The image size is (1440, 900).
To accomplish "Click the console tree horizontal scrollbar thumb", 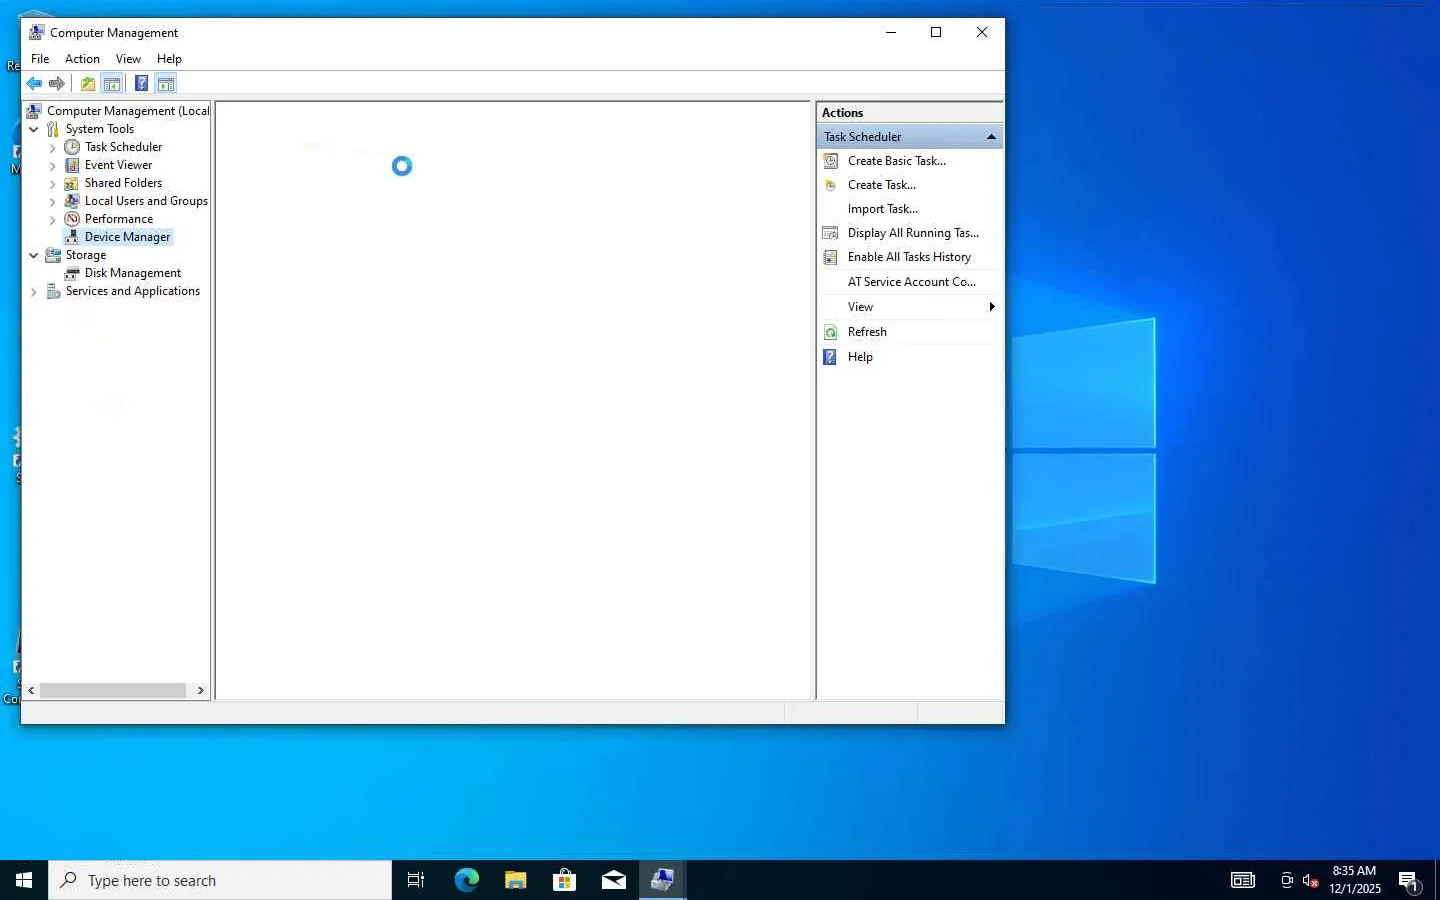I will pyautogui.click(x=113, y=691).
